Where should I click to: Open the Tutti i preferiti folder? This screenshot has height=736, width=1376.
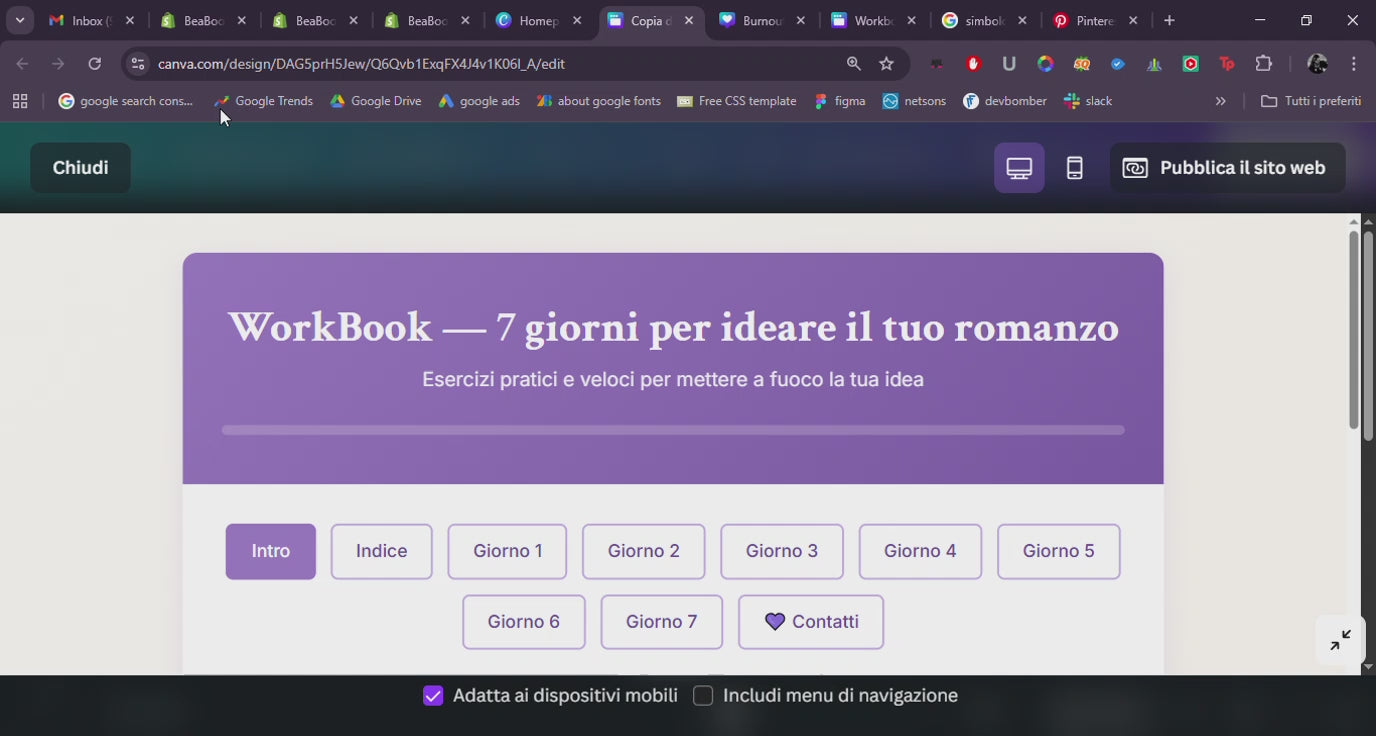[x=1311, y=100]
